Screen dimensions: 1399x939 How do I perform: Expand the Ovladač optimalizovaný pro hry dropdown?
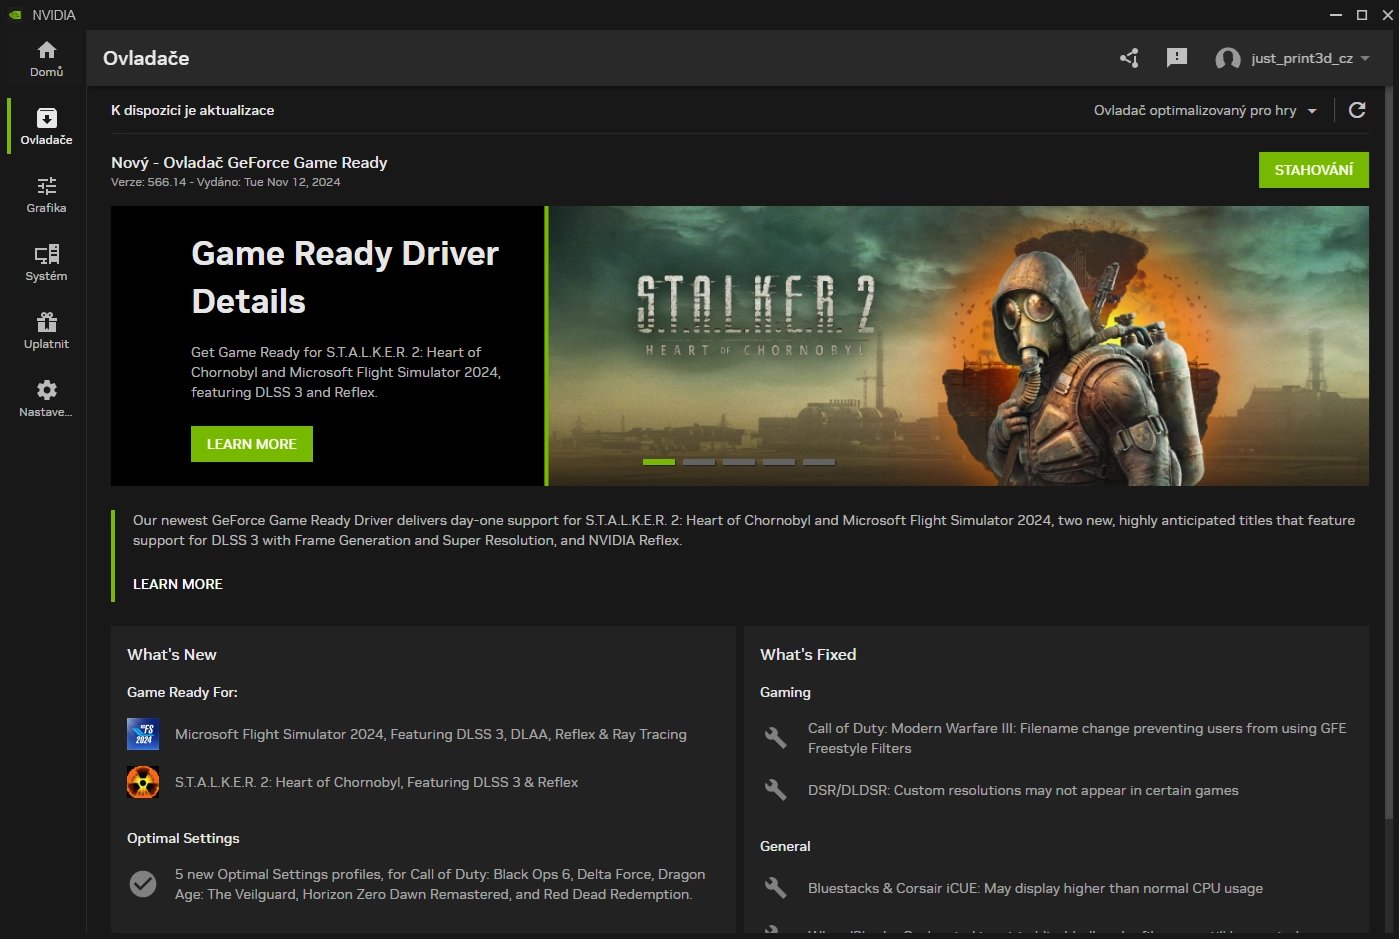pyautogui.click(x=1205, y=110)
